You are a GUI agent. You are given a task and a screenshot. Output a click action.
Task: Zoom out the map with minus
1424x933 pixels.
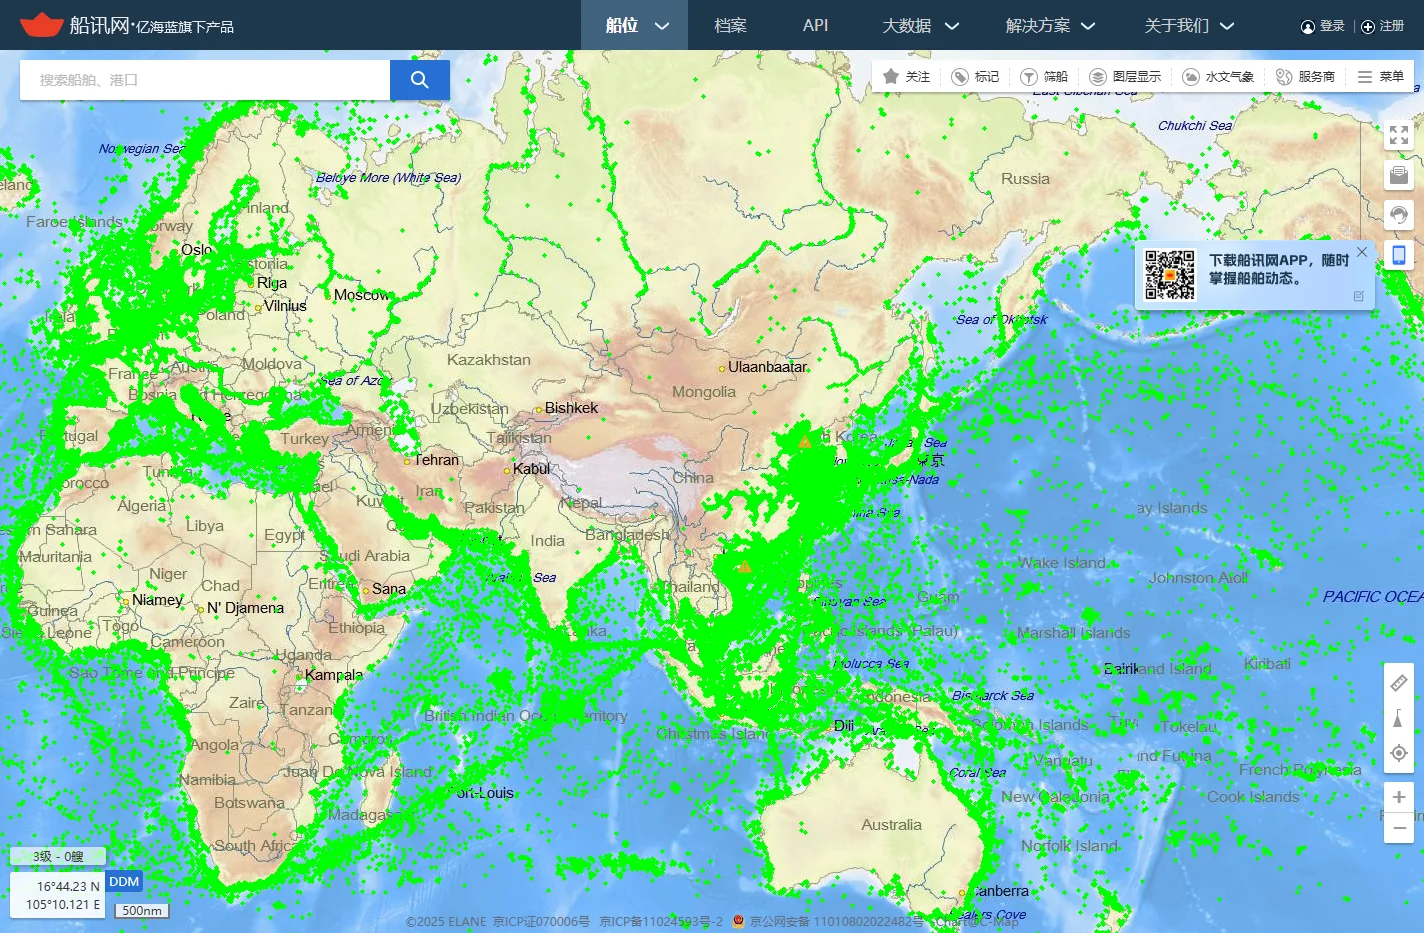[x=1399, y=828]
